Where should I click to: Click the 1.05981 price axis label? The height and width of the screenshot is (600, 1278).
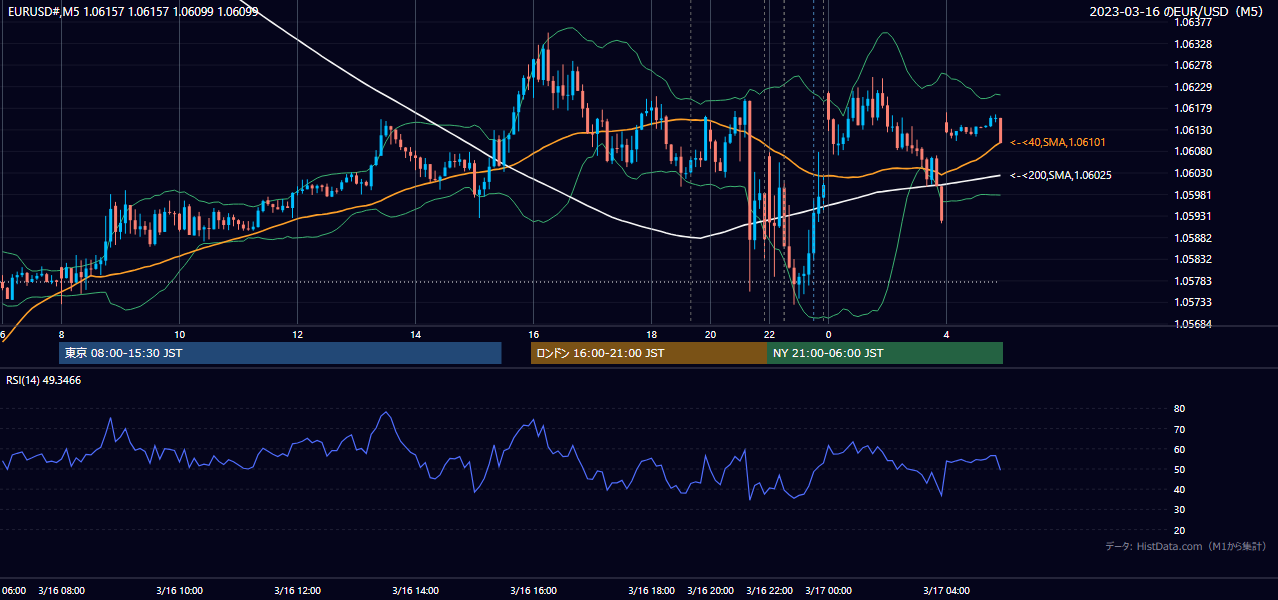(x=1193, y=195)
